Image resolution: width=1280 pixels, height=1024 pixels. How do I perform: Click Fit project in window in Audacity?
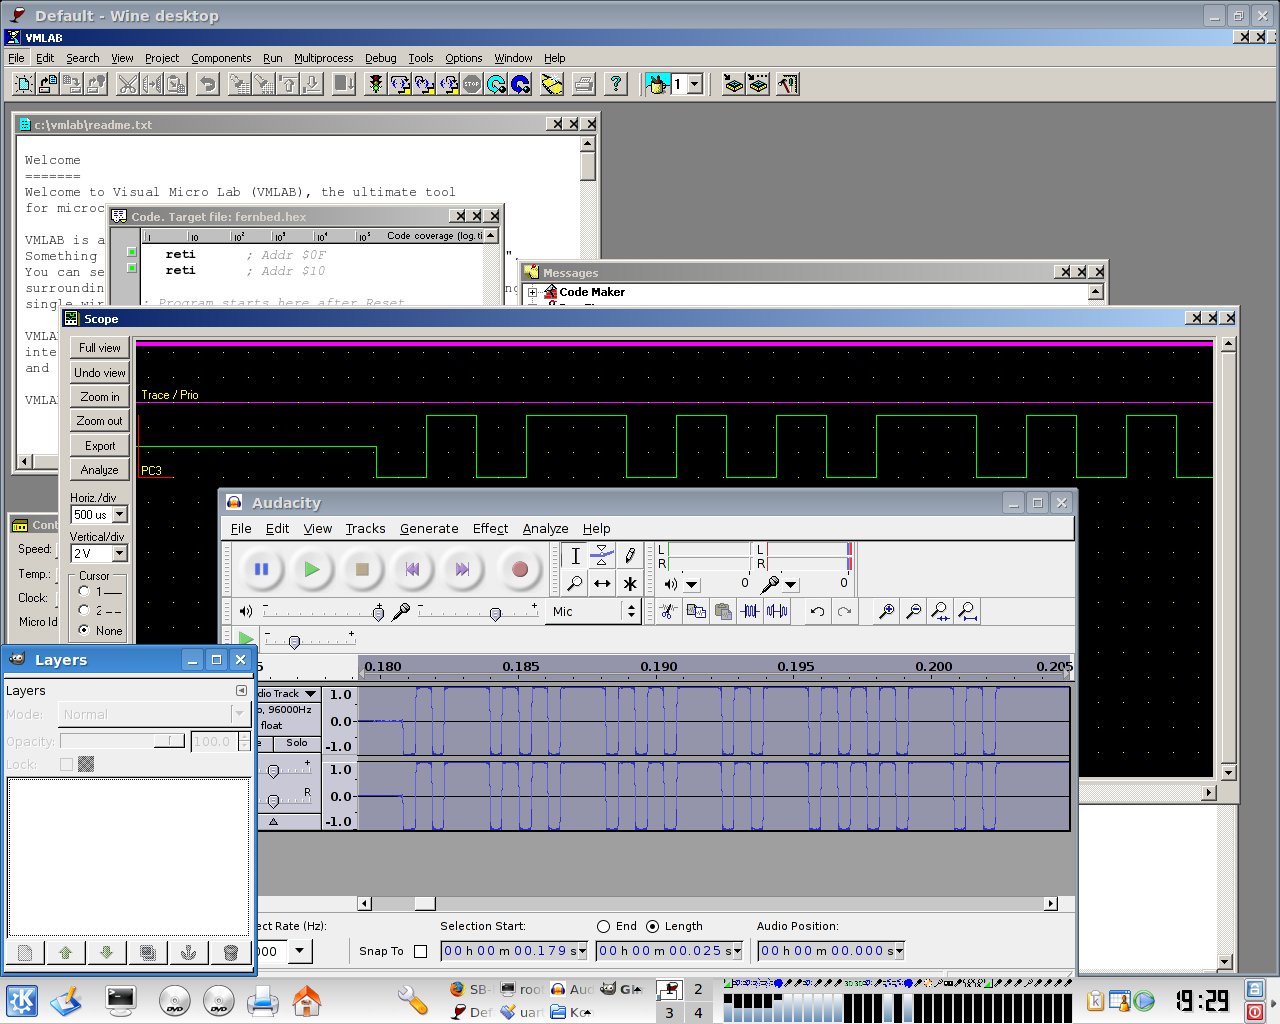967,611
